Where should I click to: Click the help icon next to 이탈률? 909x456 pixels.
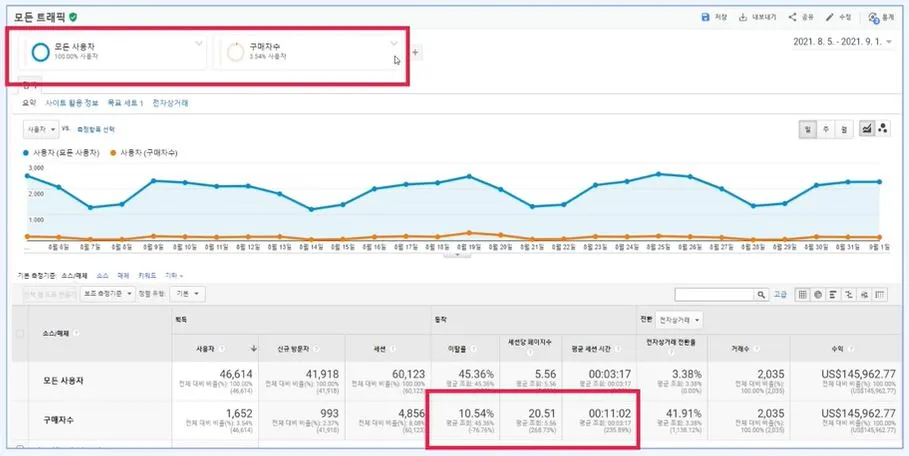[474, 349]
